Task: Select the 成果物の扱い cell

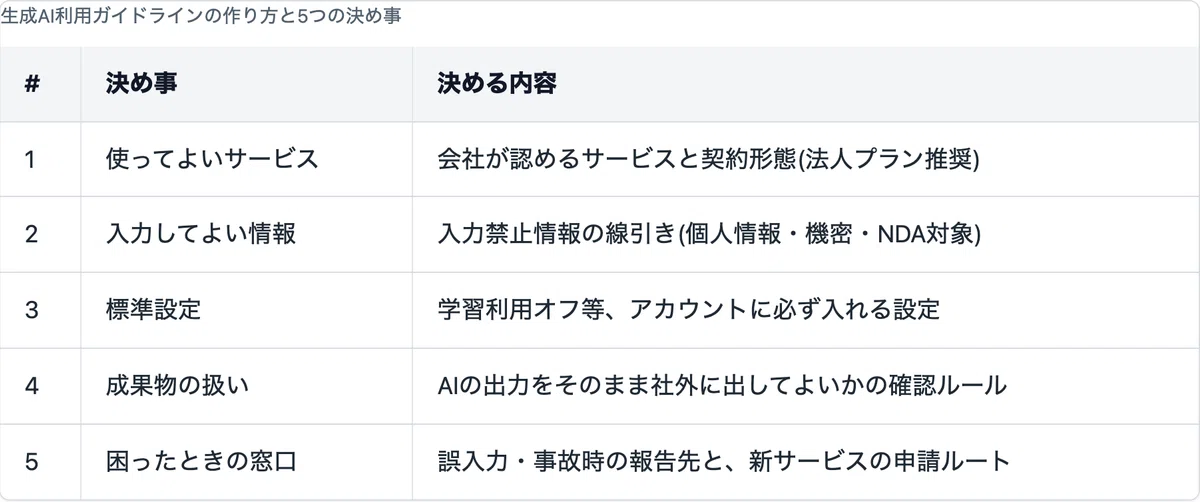Action: tap(247, 386)
